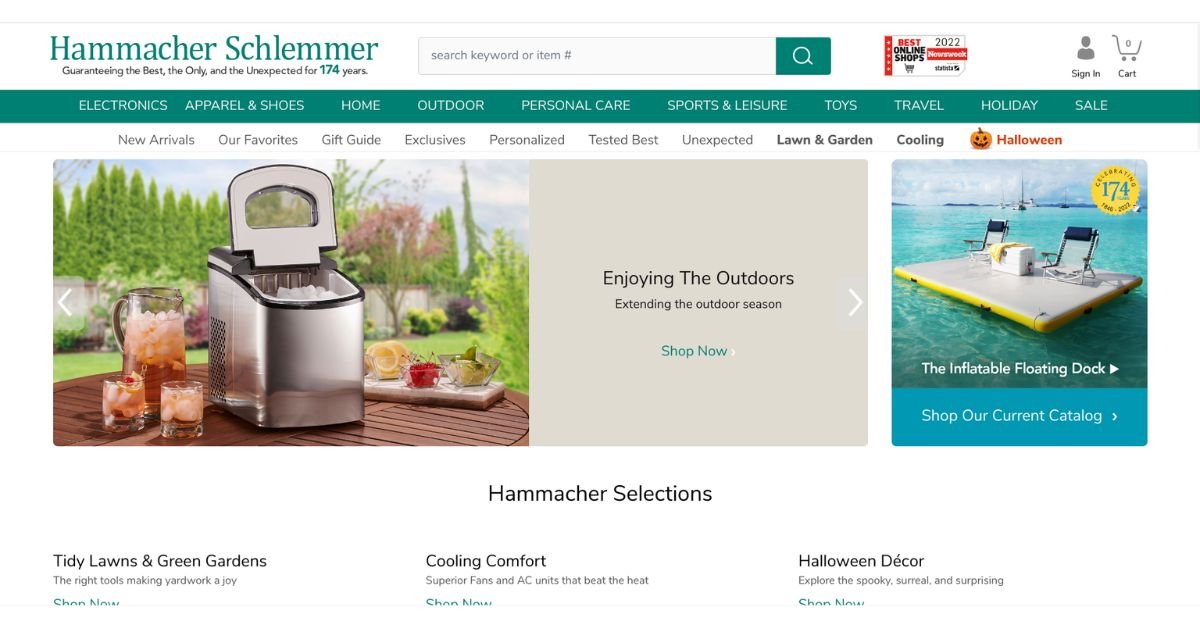
Task: Click the Sign In person icon
Action: [x=1086, y=48]
